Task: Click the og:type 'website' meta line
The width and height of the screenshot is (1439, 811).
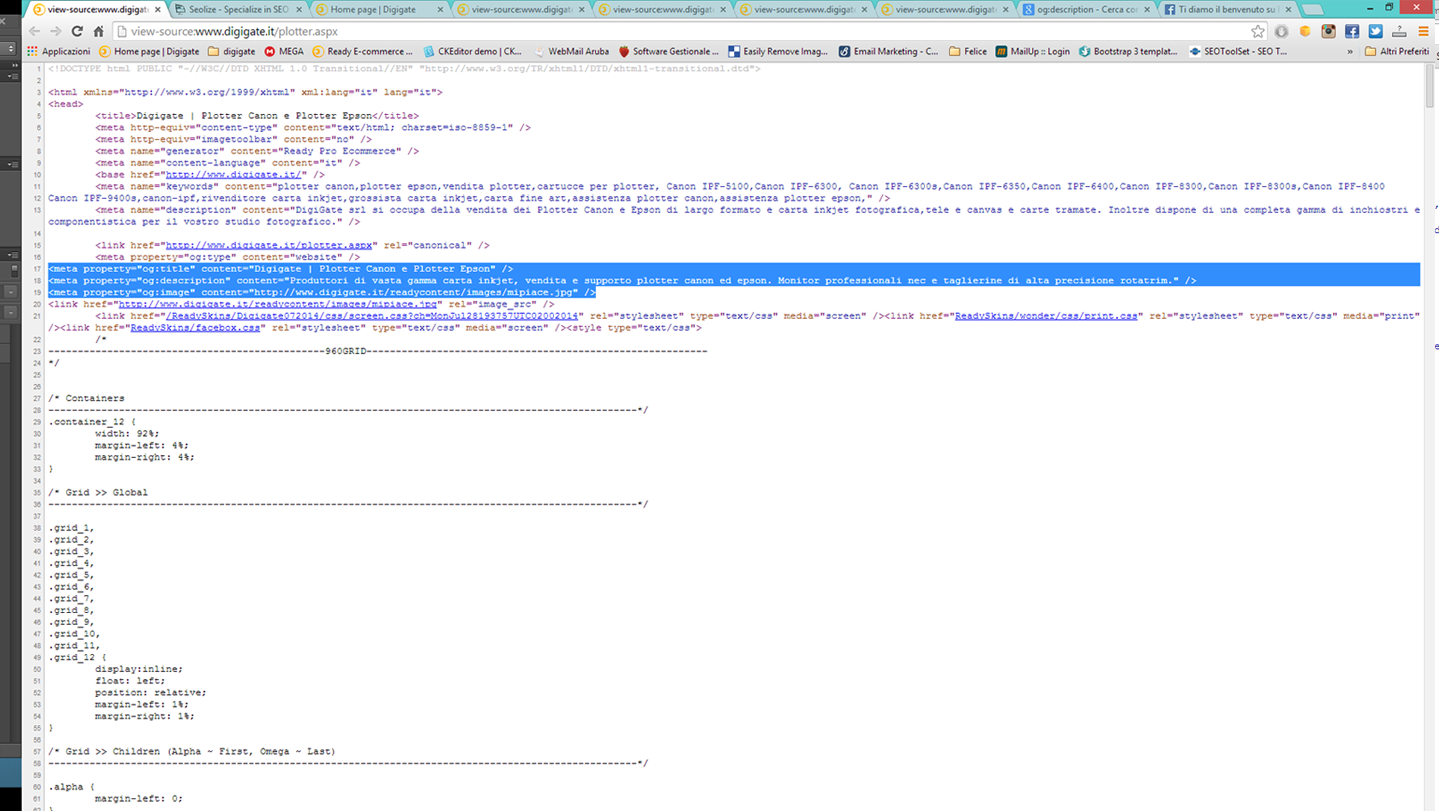Action: tap(228, 257)
